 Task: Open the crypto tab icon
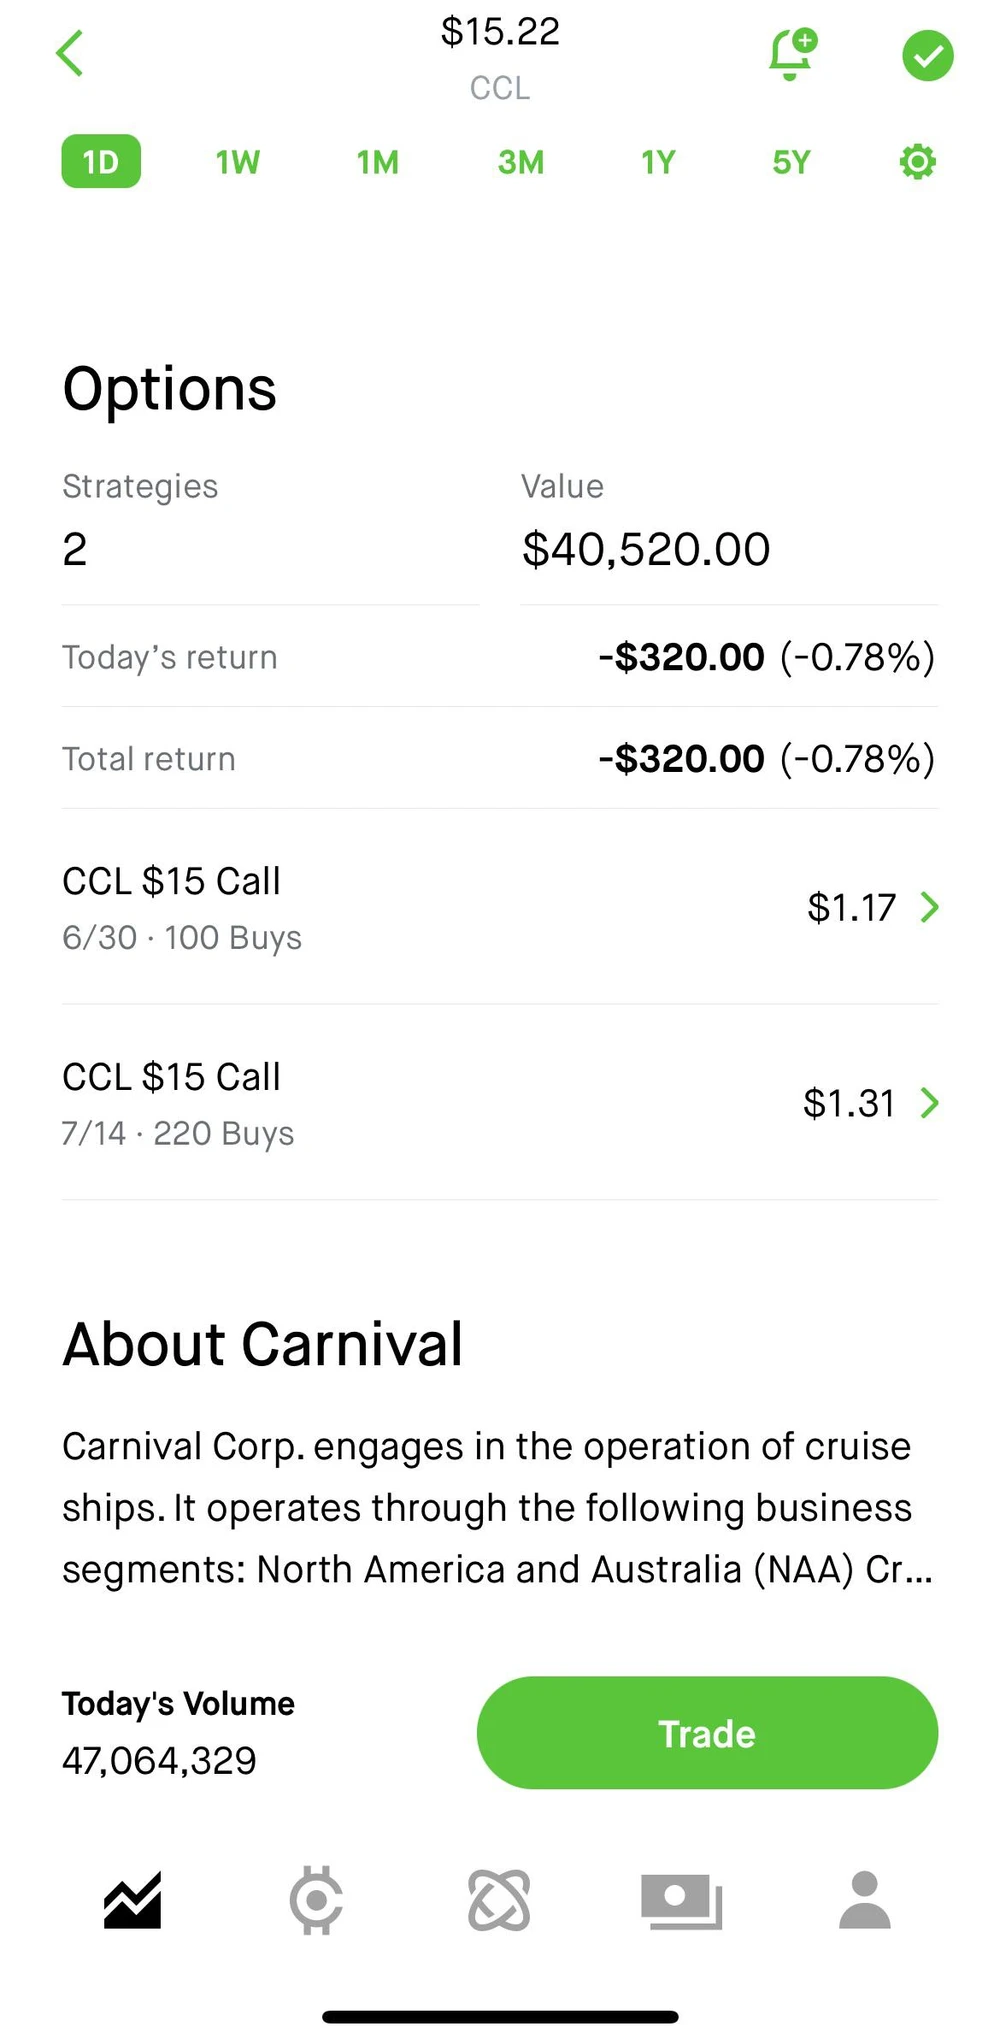click(x=316, y=1900)
